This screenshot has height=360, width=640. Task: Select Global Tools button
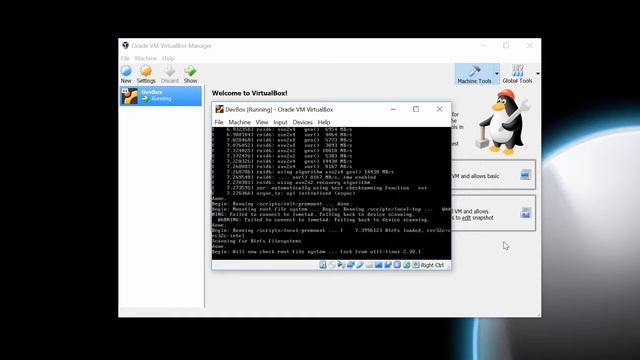click(x=518, y=74)
